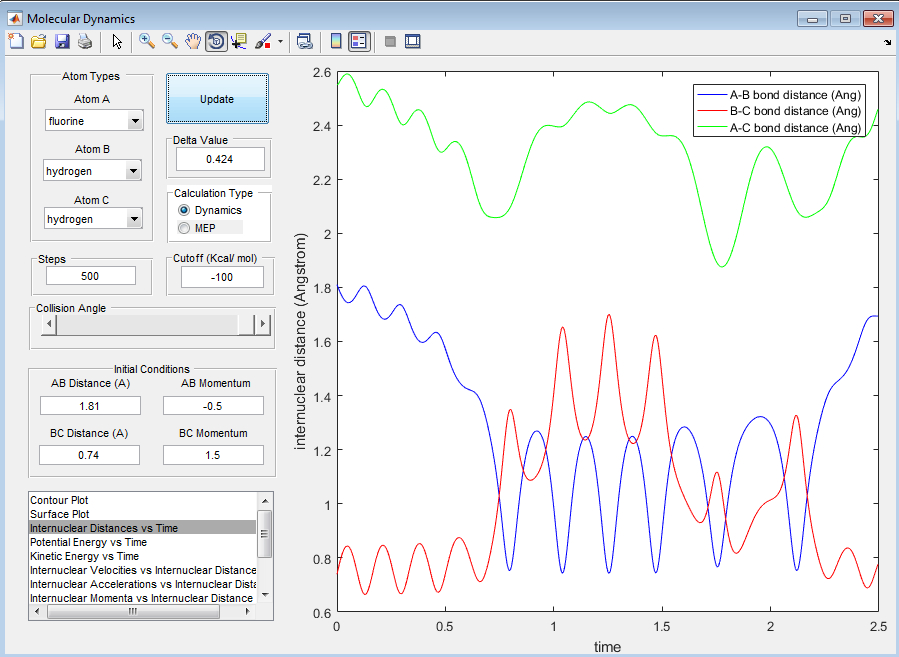This screenshot has width=899, height=657.
Task: Select the Zoom In magnifier tool
Action: click(147, 41)
